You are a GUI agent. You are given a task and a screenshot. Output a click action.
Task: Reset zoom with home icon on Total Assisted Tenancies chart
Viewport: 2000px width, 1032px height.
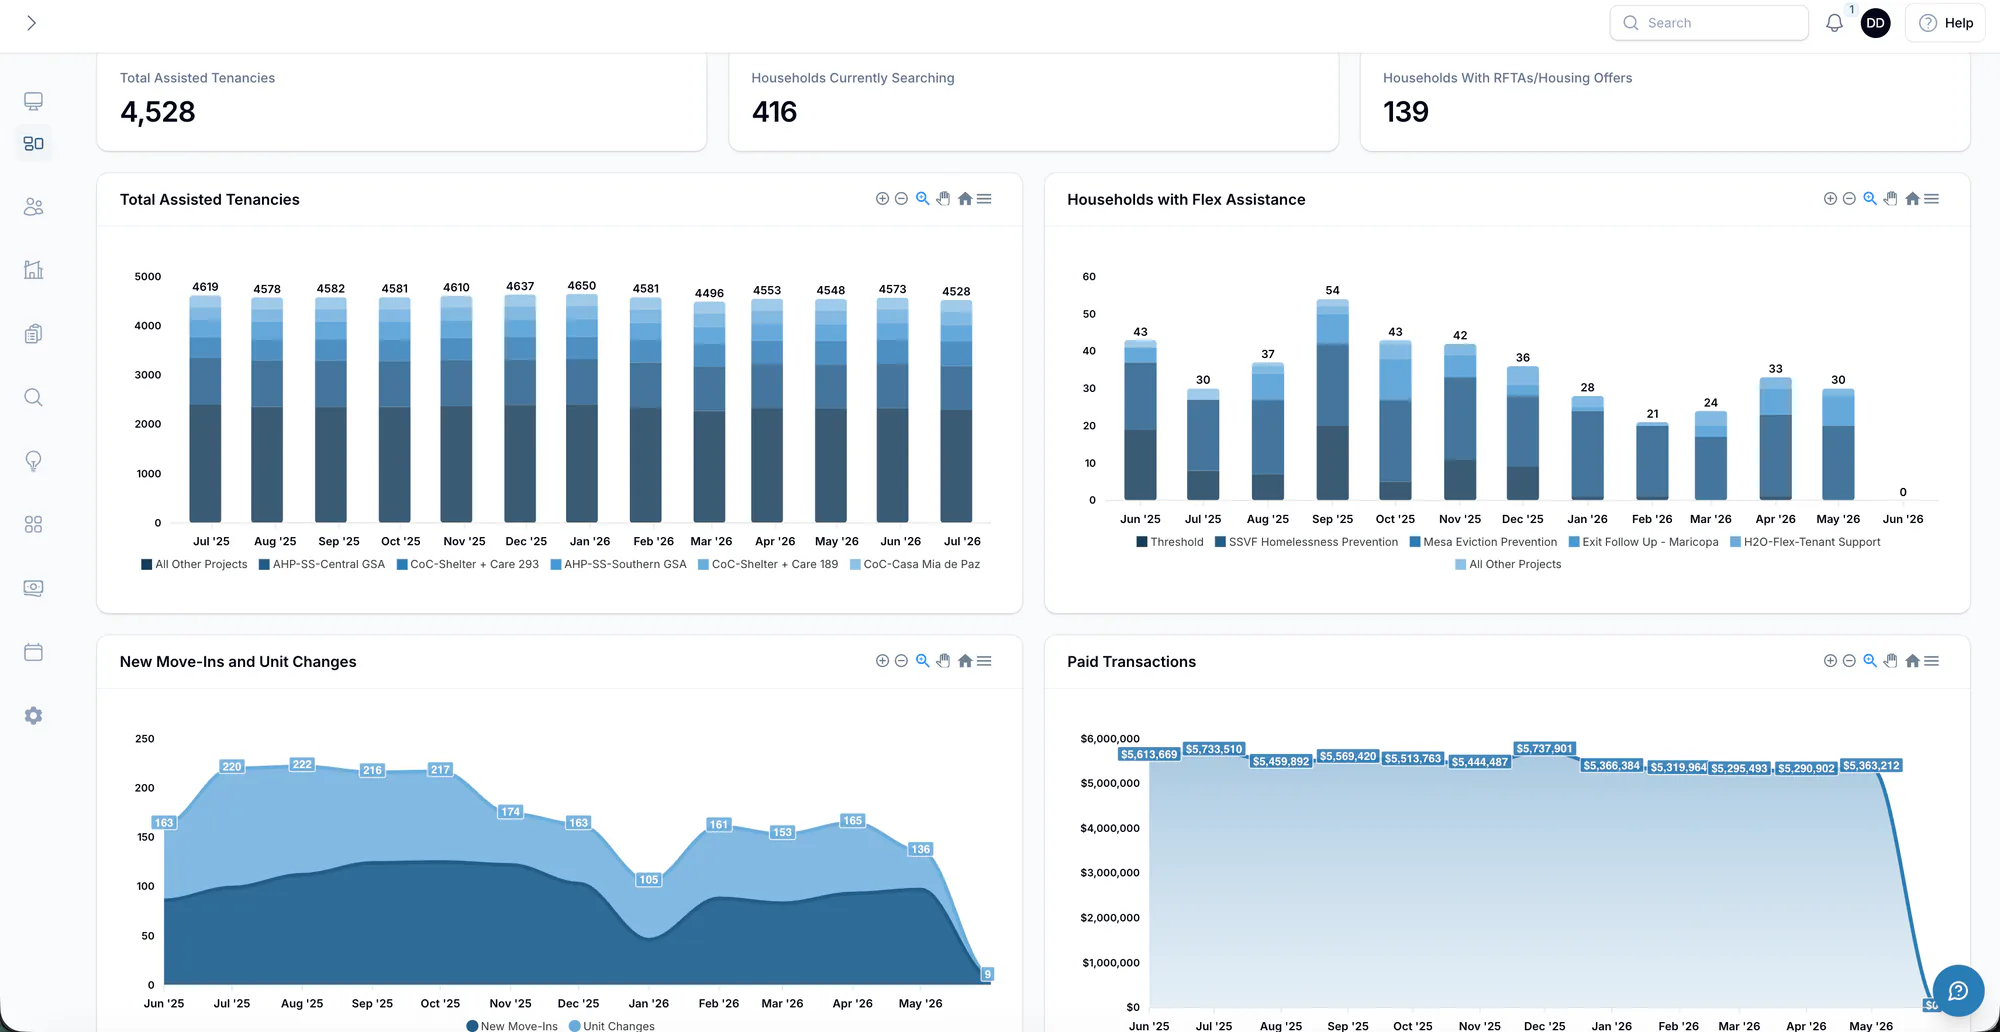pyautogui.click(x=965, y=199)
